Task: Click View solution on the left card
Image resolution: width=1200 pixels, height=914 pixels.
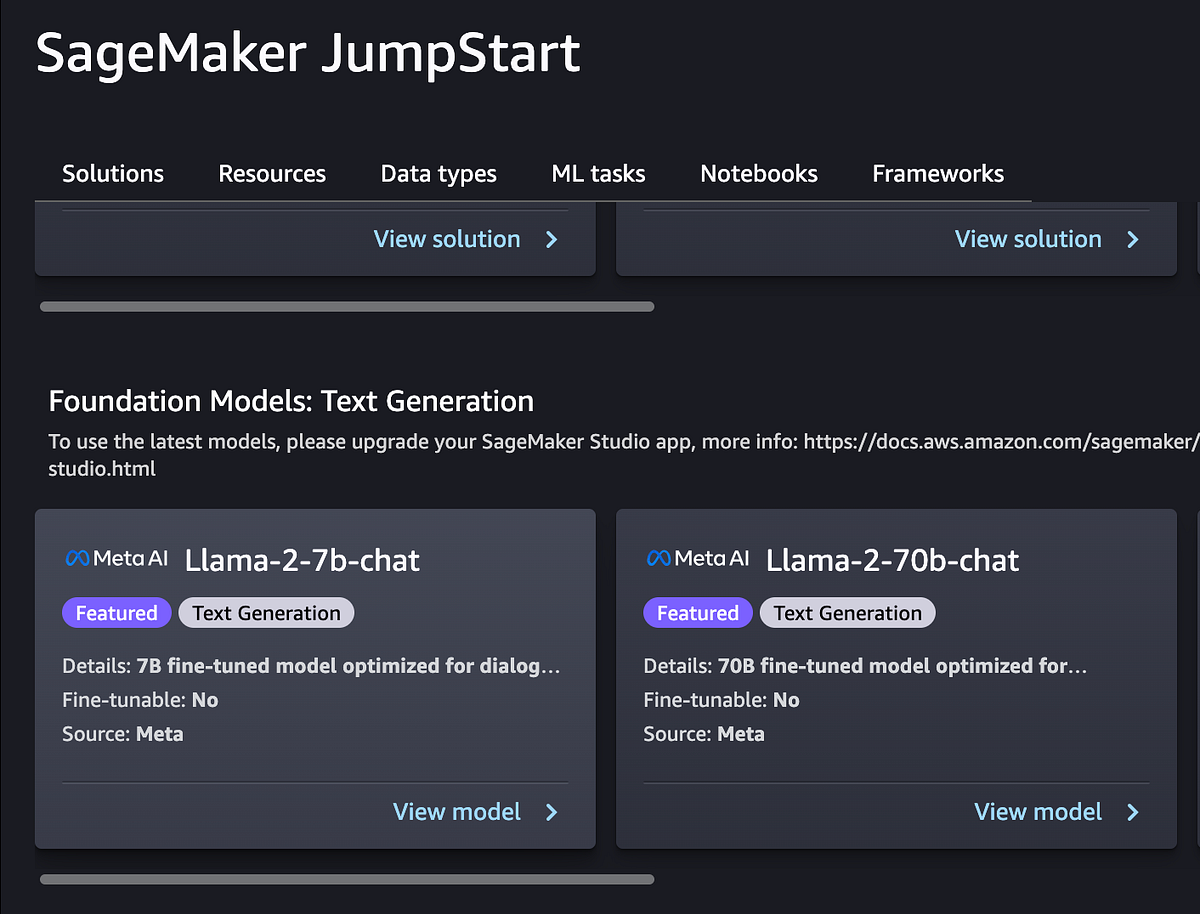Action: tap(447, 239)
